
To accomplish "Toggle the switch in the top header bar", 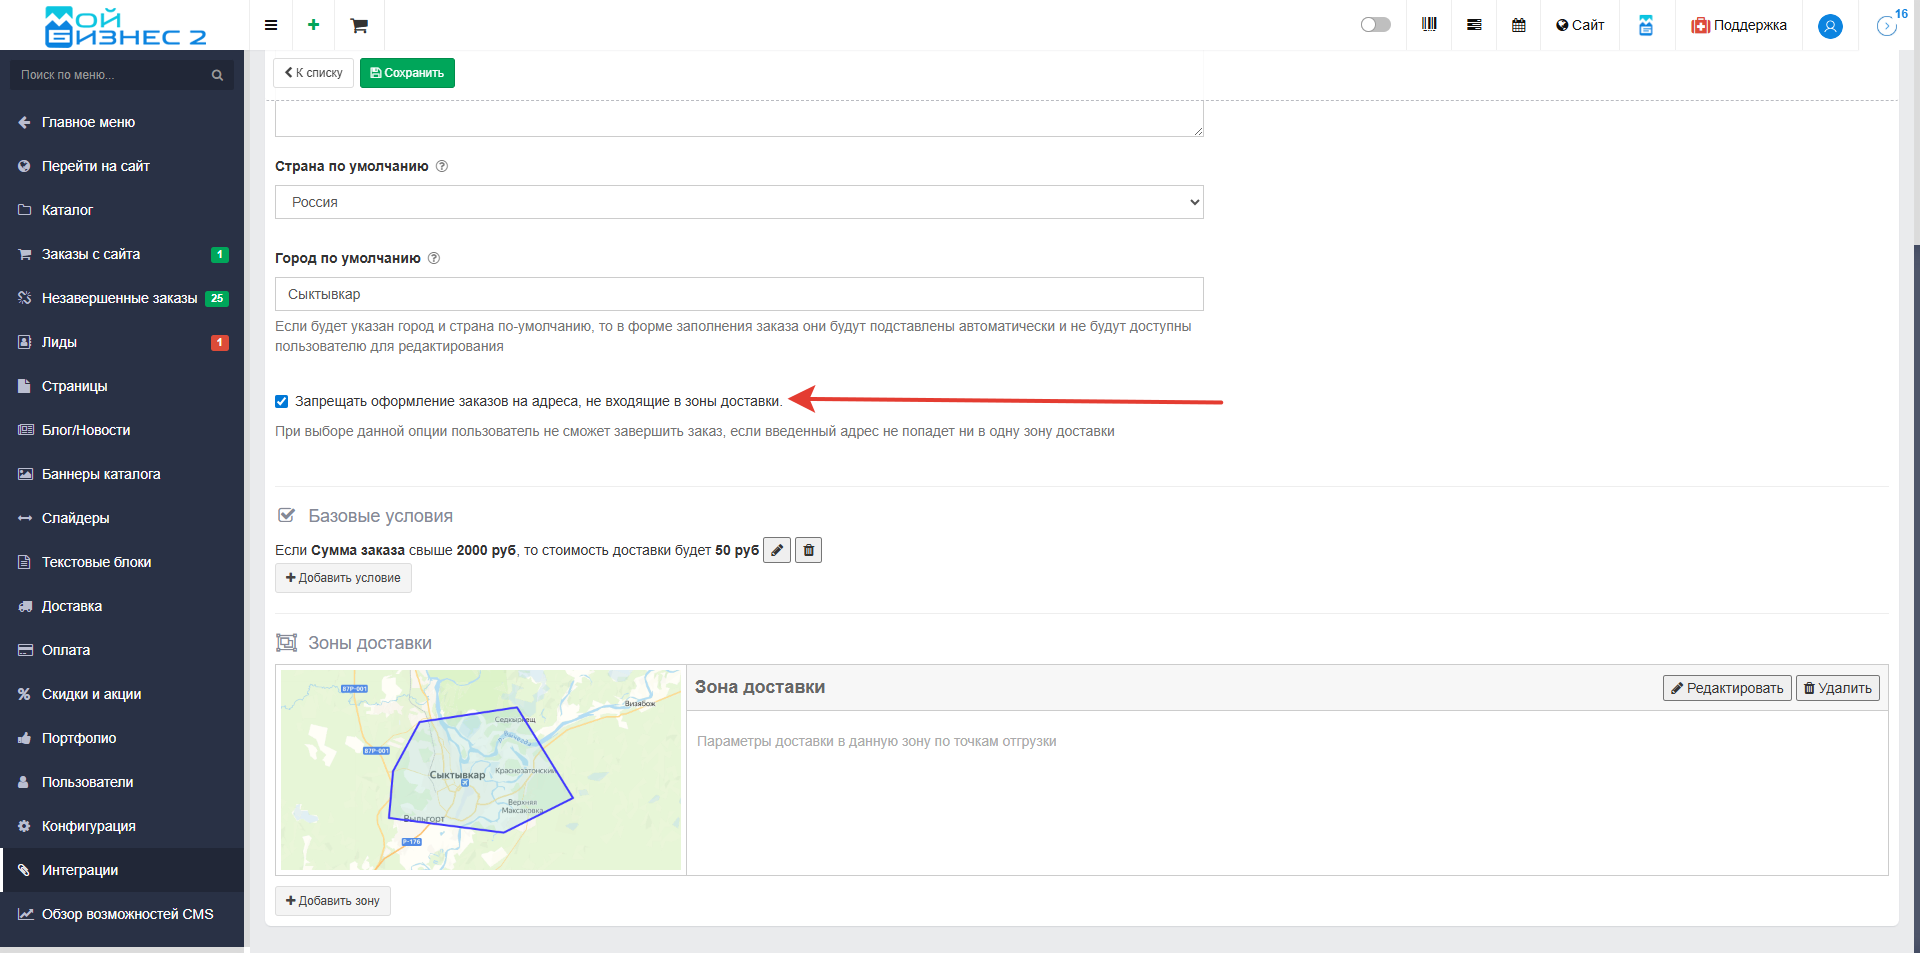I will 1375,25.
